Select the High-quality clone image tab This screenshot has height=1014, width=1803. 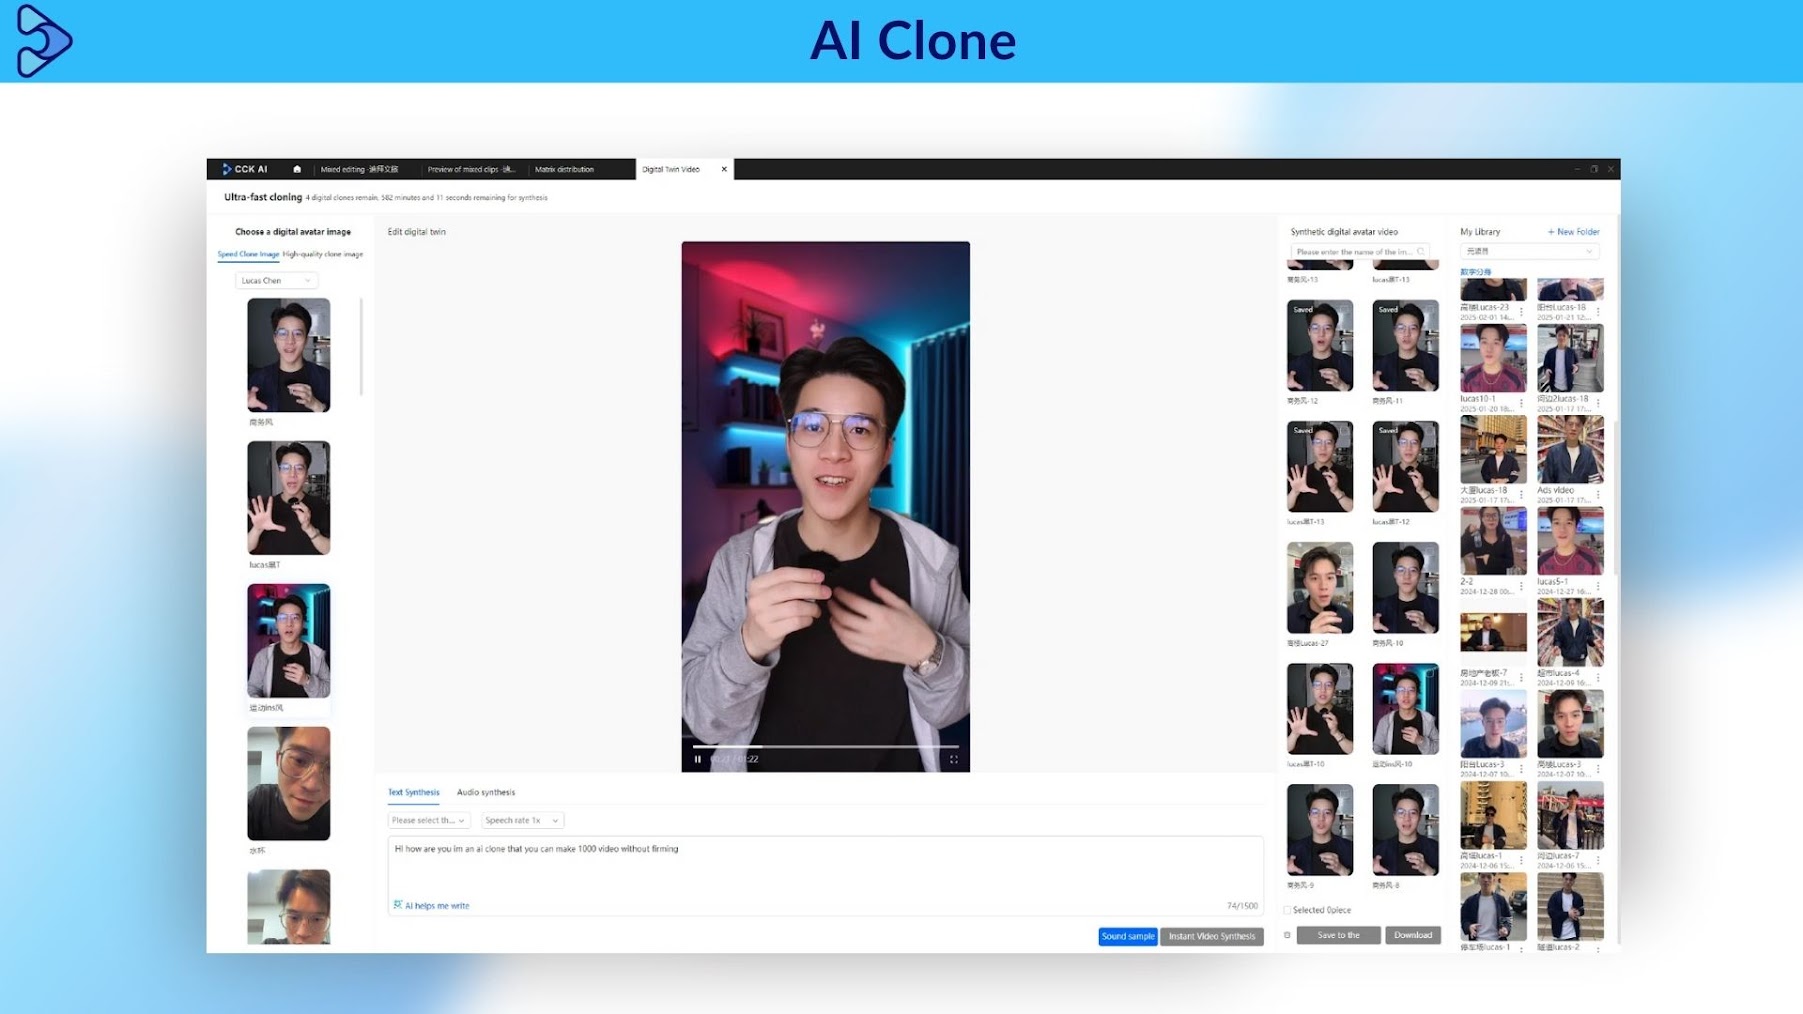coord(323,254)
